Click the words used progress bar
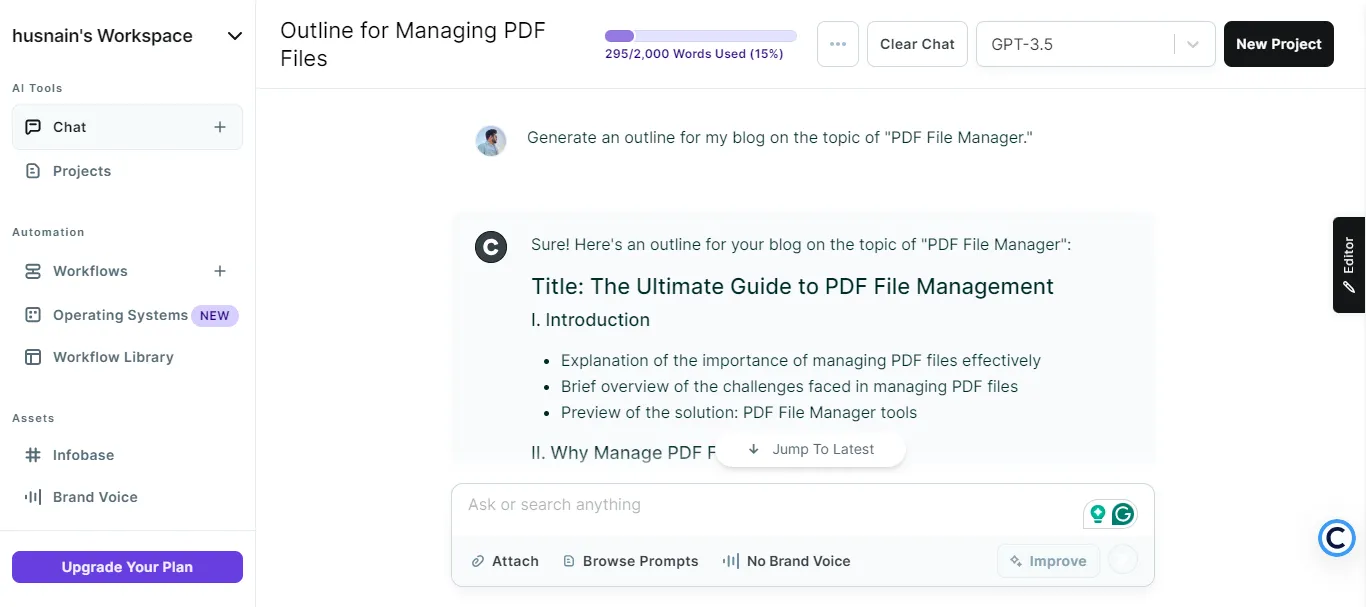 tap(700, 34)
